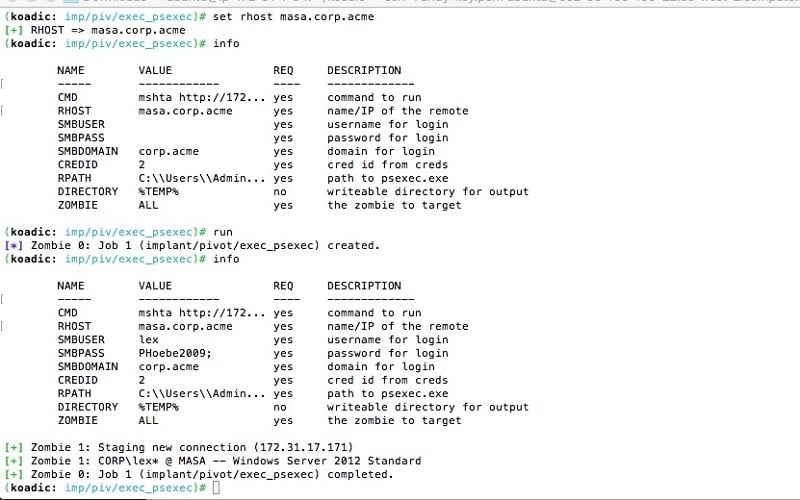
Task: Click RPATH value 'C:\\Users\\Admin...' in second table
Action: [202, 393]
